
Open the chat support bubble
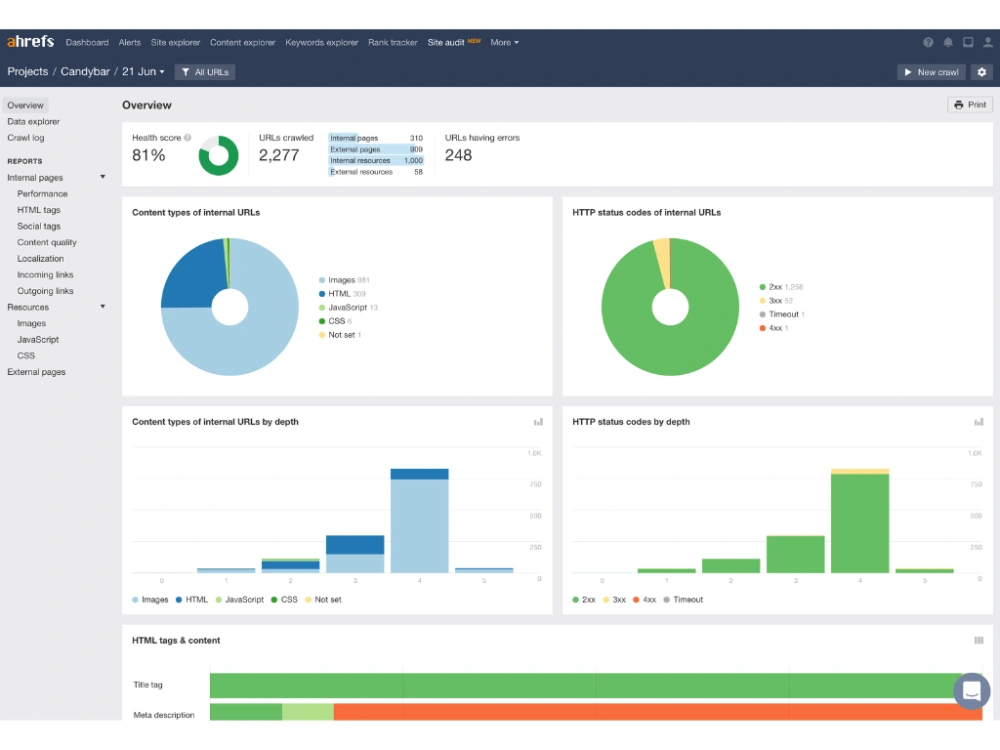971,691
